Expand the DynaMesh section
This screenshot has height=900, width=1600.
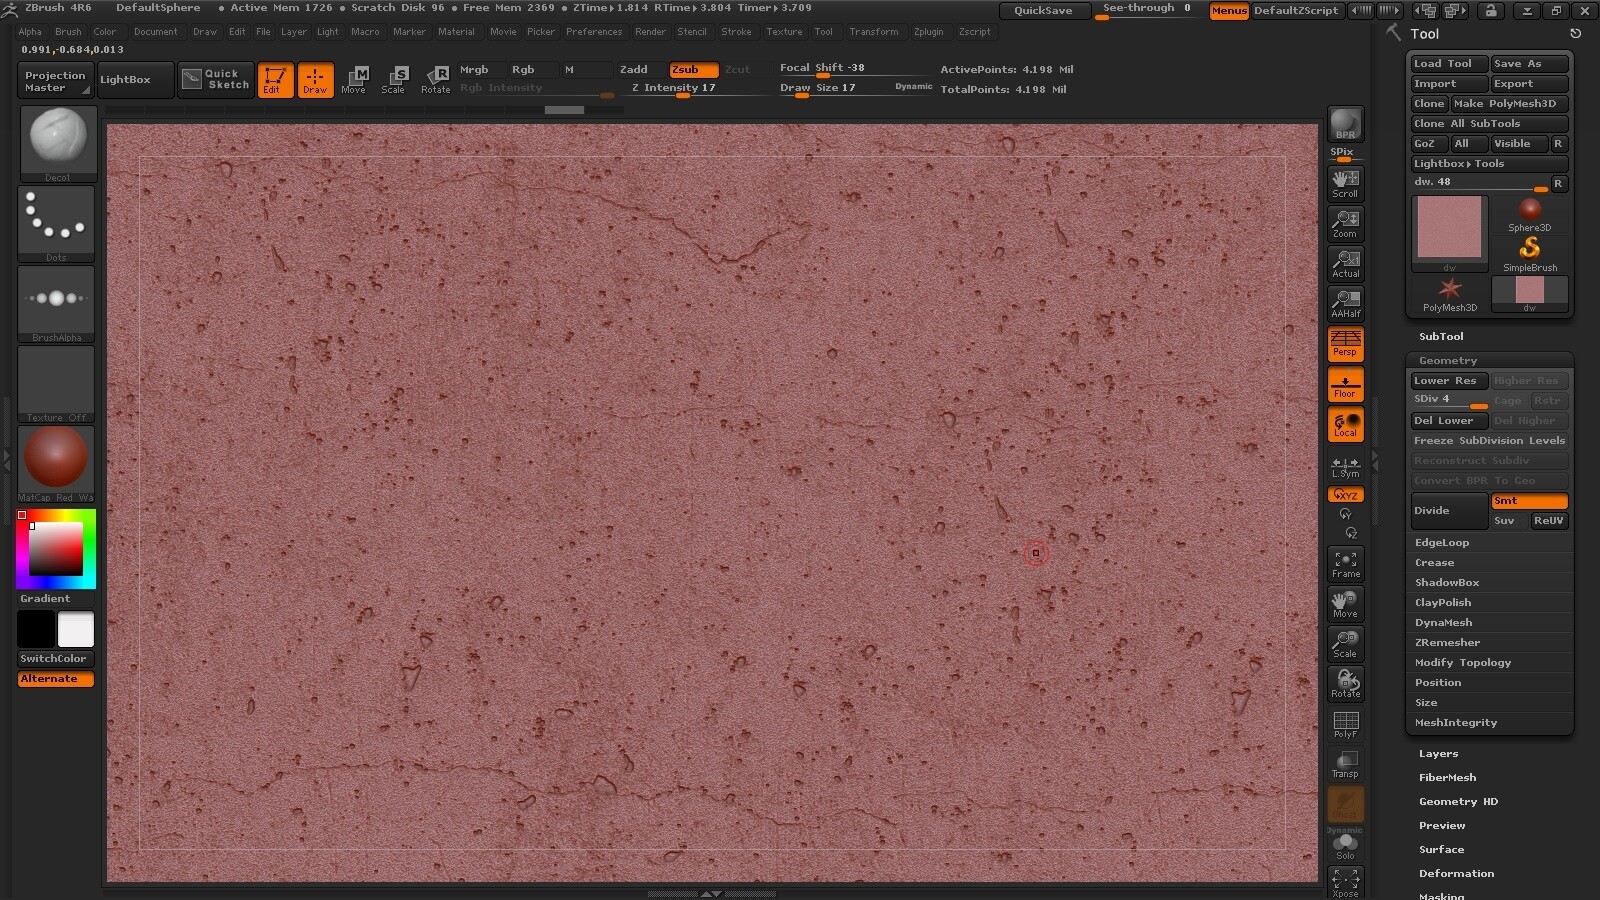point(1443,623)
